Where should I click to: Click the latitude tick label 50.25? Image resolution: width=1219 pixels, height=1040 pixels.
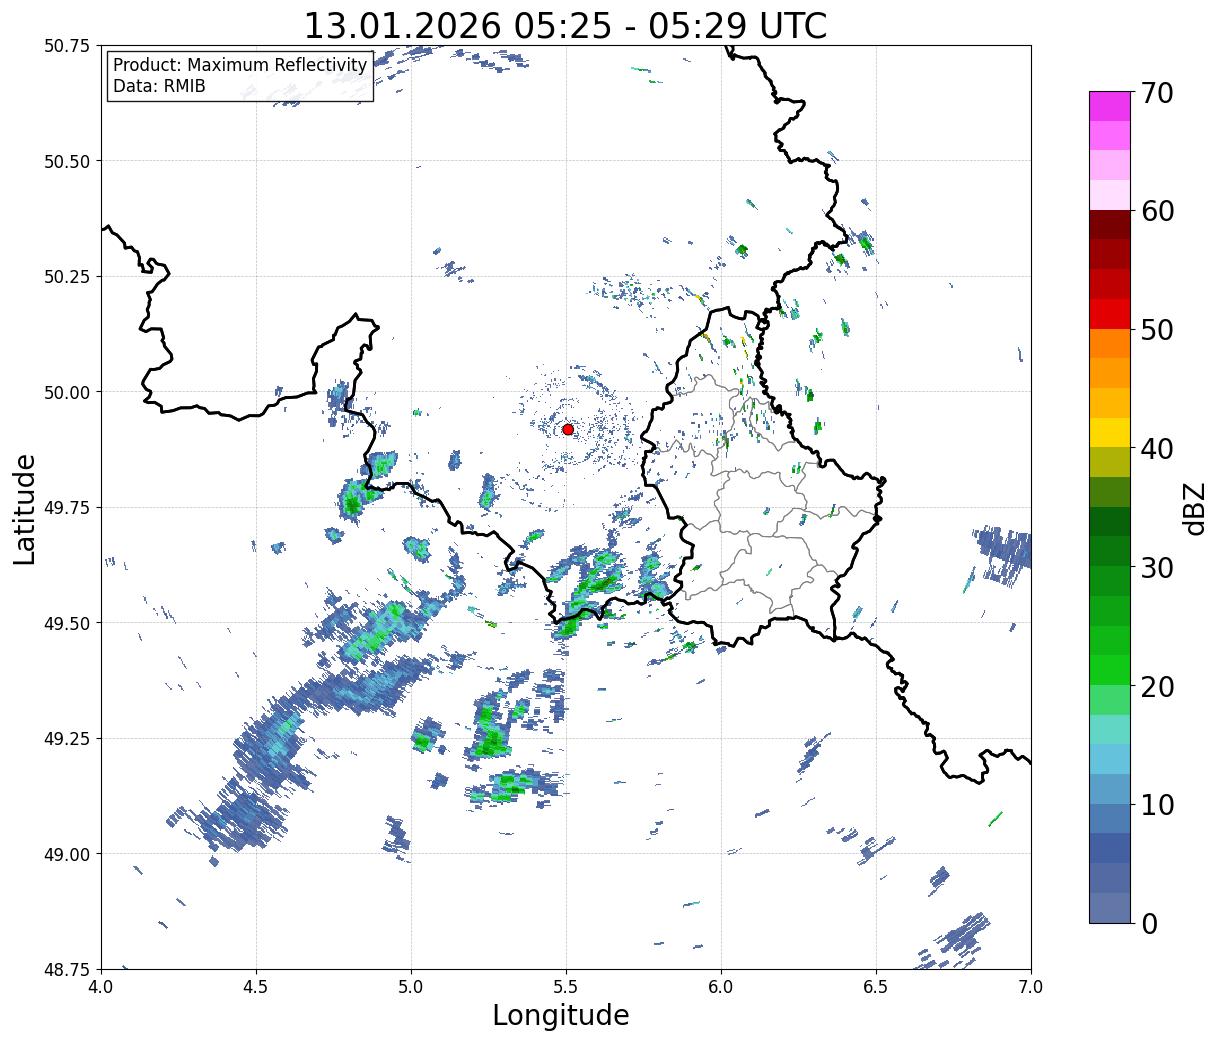pos(67,277)
